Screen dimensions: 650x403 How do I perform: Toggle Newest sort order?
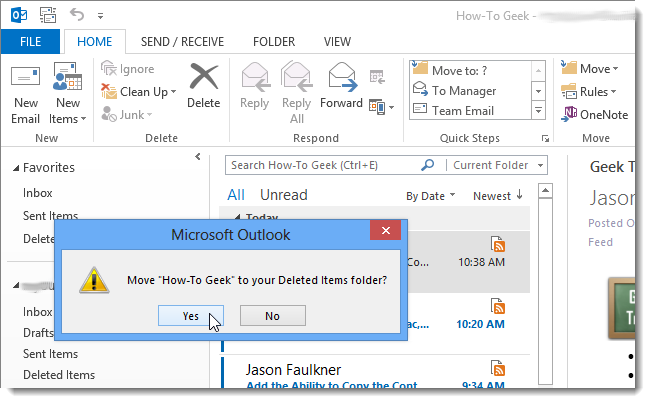[x=498, y=196]
